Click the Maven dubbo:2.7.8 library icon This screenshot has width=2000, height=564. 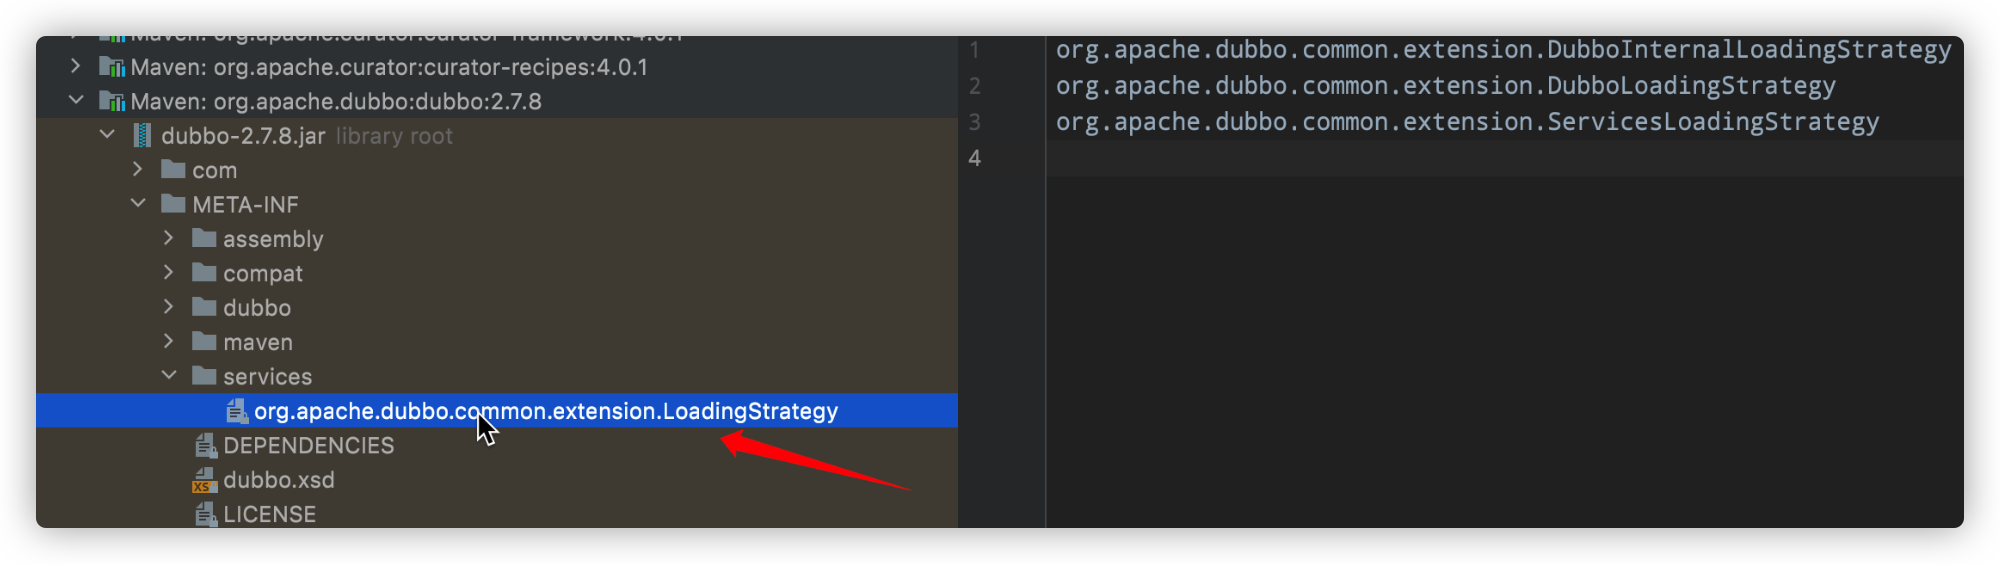(x=112, y=102)
